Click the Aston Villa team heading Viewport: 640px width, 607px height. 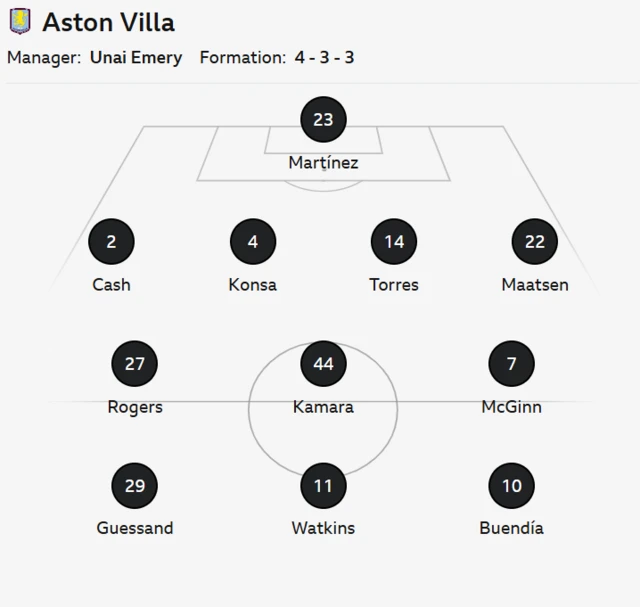click(108, 22)
